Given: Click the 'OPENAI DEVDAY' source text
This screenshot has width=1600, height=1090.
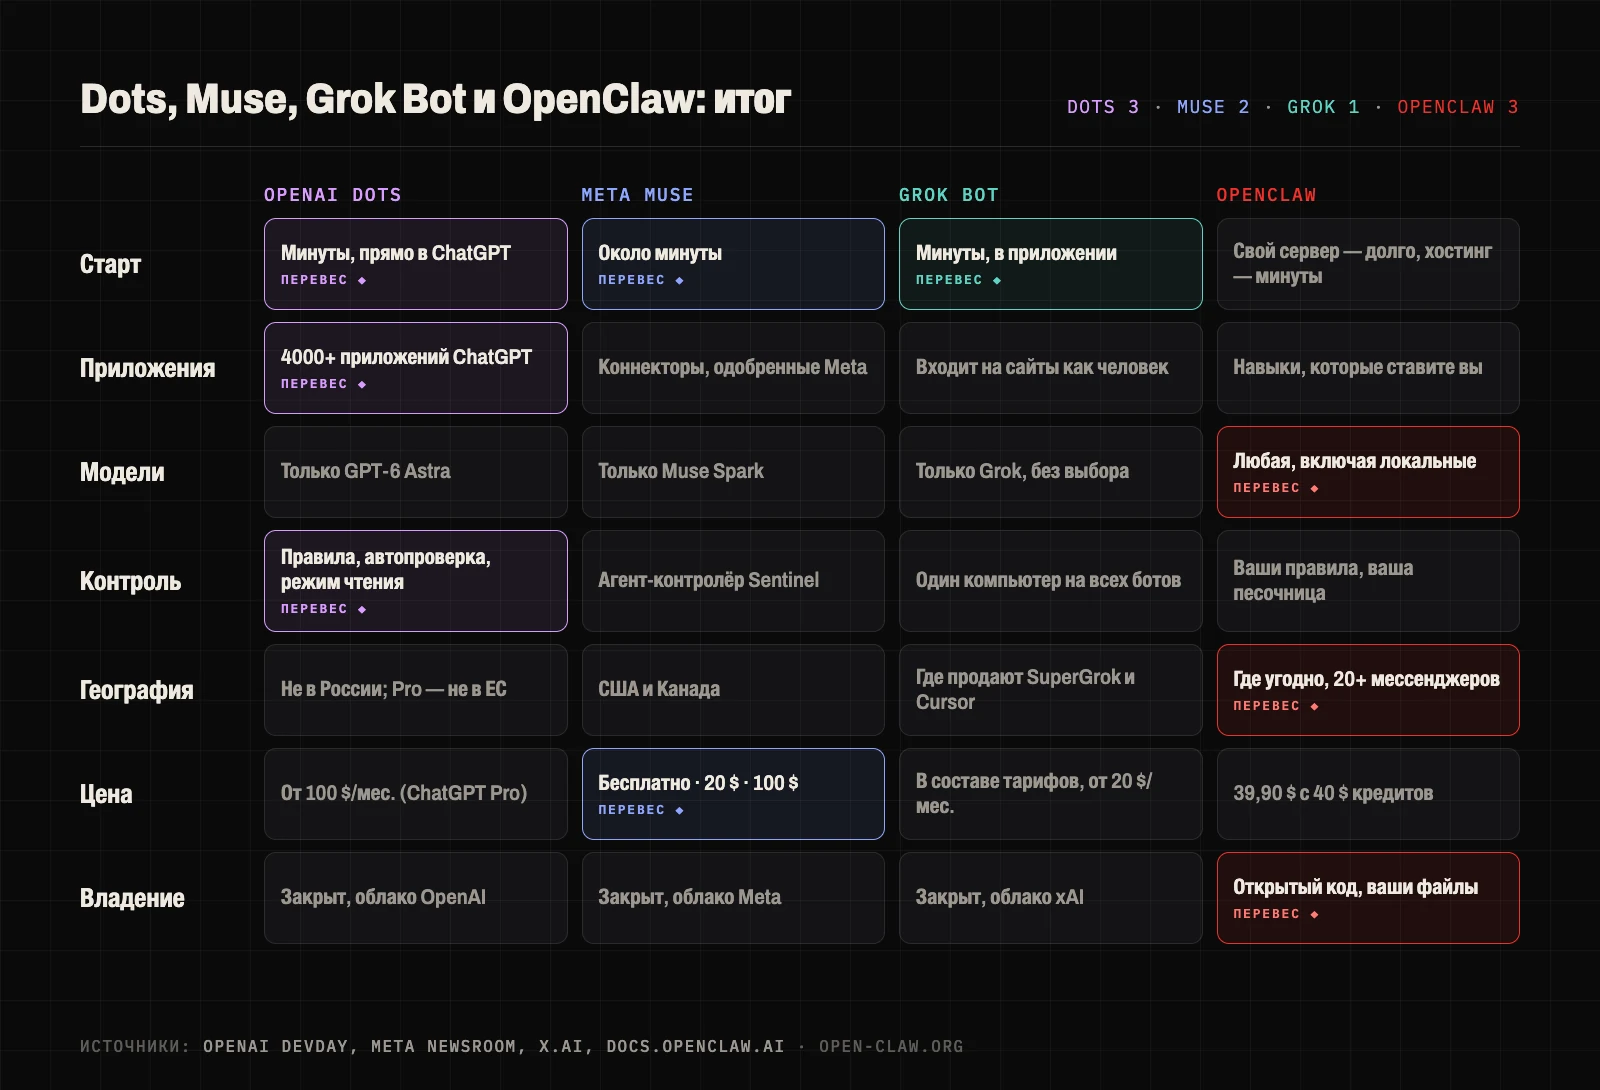Looking at the screenshot, I should (x=276, y=1046).
